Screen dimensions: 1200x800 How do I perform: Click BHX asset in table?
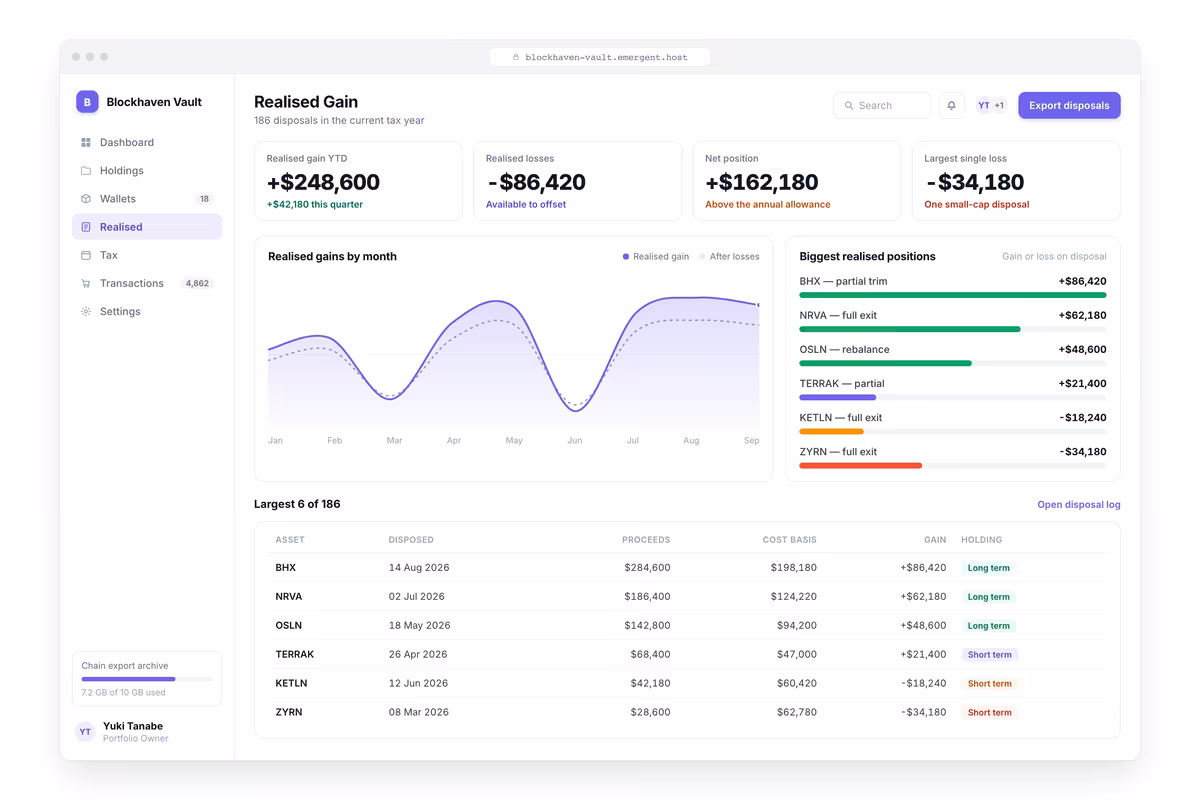[x=286, y=568]
